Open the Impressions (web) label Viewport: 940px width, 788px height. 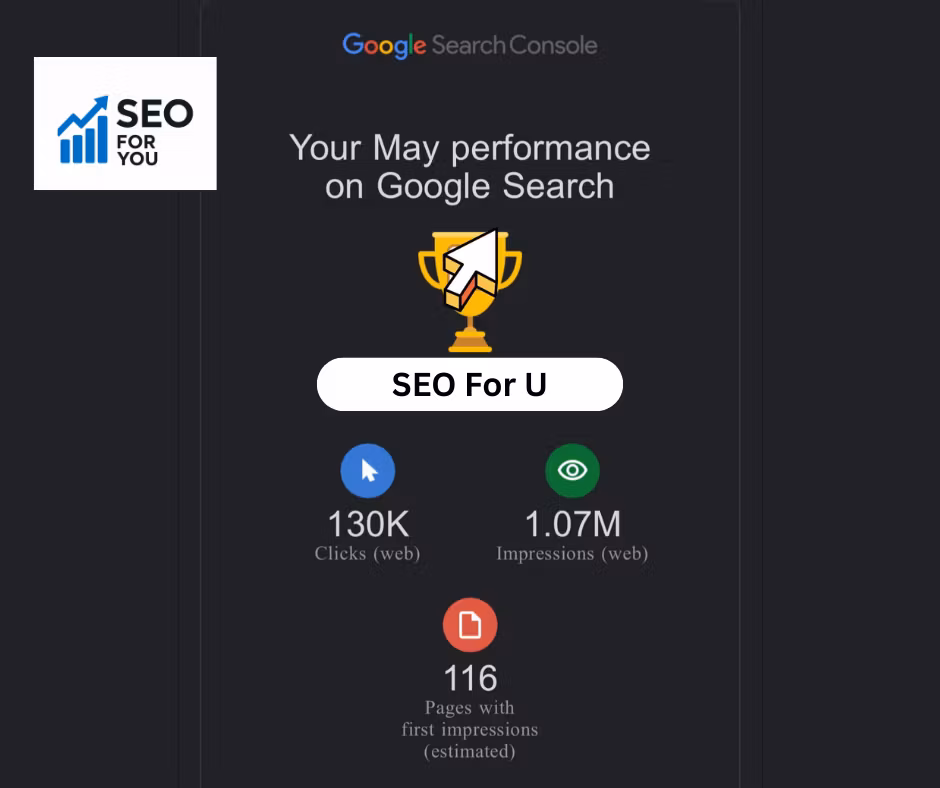(x=572, y=553)
